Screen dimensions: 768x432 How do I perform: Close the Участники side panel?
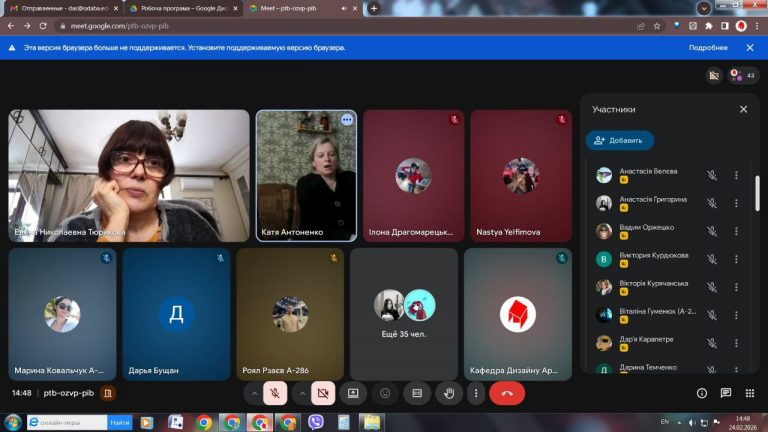tap(743, 109)
